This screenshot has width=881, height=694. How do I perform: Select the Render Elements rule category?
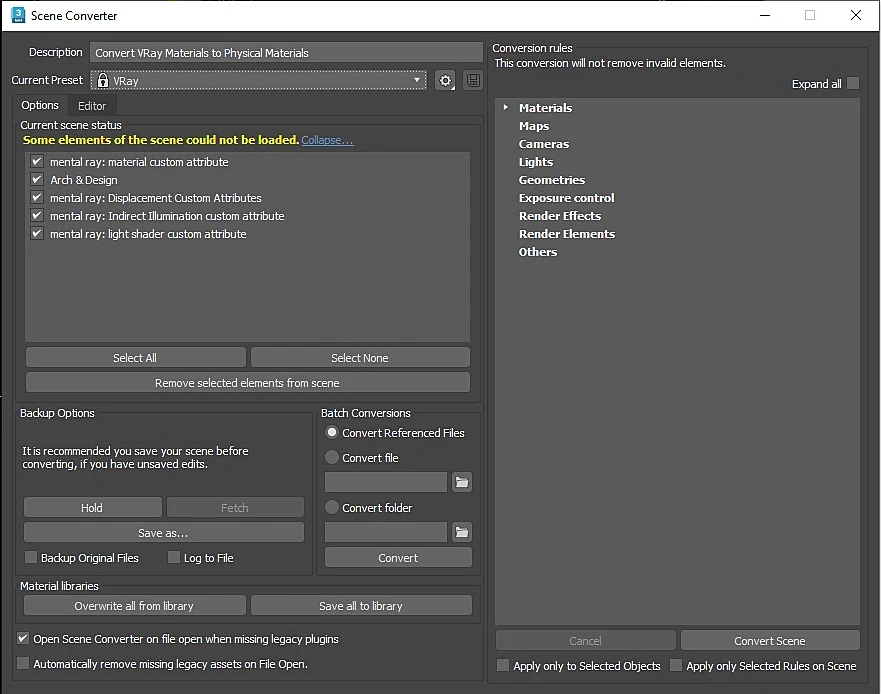(567, 234)
